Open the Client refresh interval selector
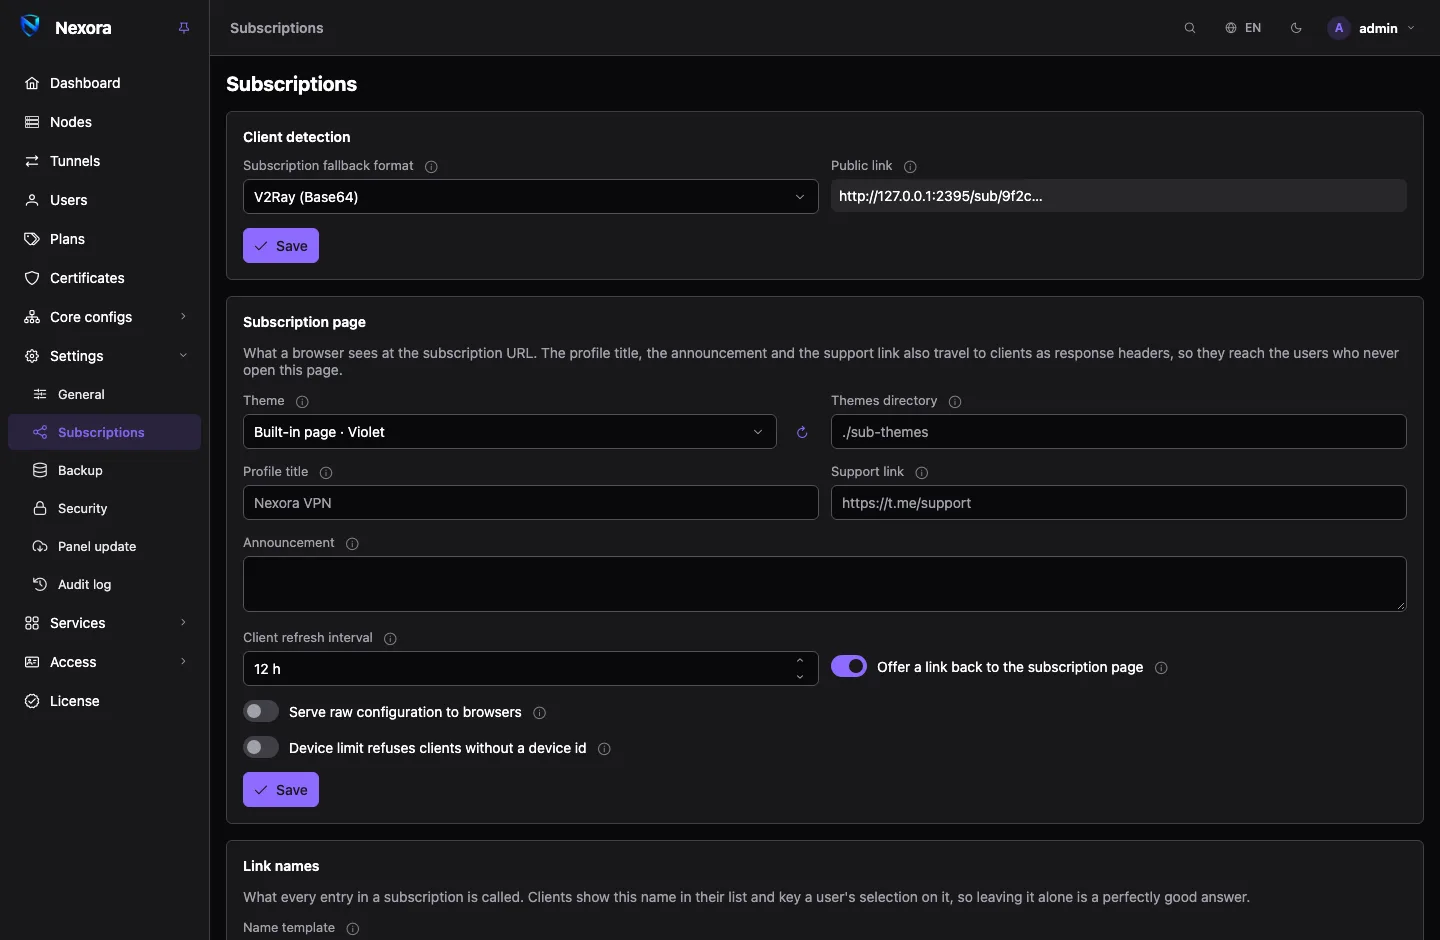 click(531, 669)
